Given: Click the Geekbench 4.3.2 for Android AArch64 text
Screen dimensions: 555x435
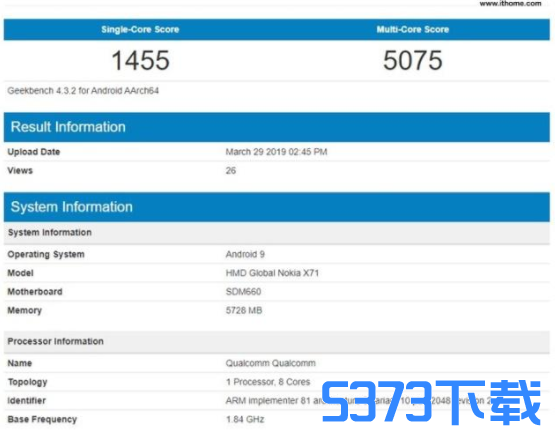Looking at the screenshot, I should pyautogui.click(x=83, y=91).
